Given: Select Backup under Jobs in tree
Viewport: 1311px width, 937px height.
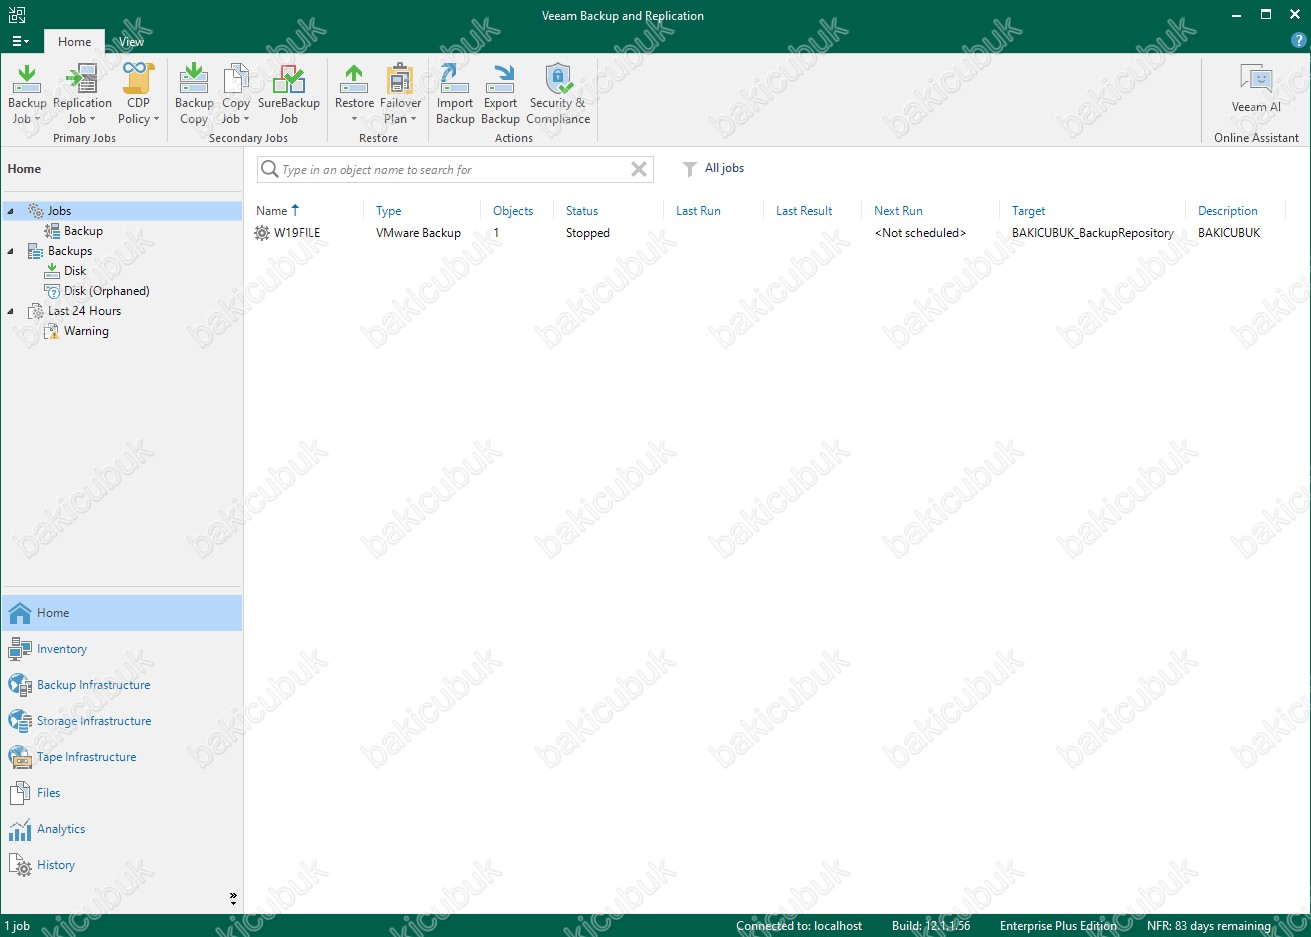Looking at the screenshot, I should point(83,231).
